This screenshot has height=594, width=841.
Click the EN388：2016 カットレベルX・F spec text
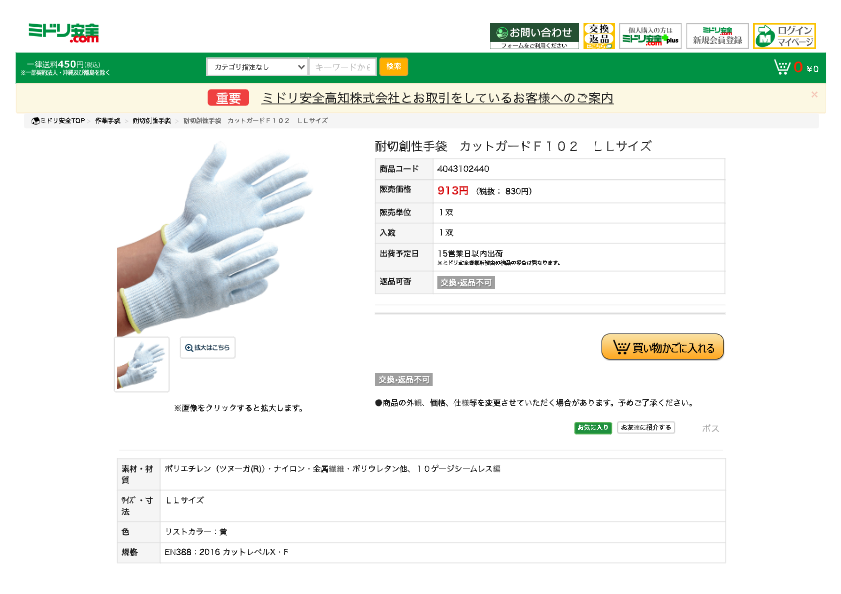[x=226, y=552]
